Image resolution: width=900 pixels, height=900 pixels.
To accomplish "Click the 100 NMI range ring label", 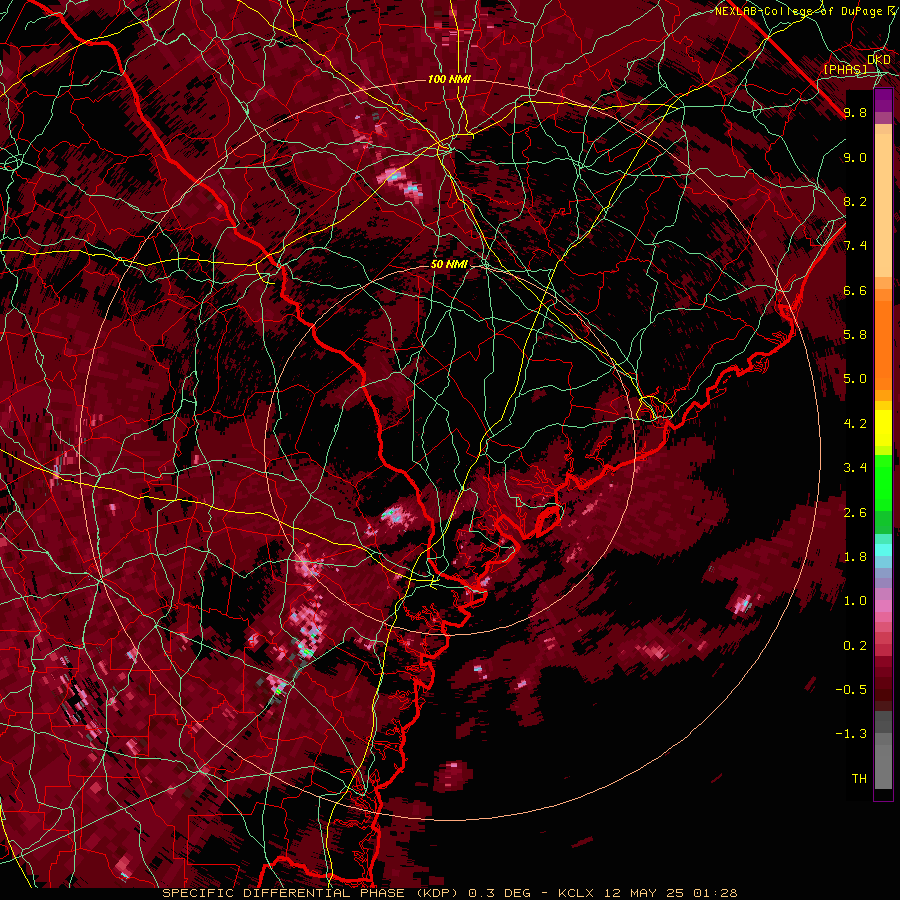I will pyautogui.click(x=449, y=79).
